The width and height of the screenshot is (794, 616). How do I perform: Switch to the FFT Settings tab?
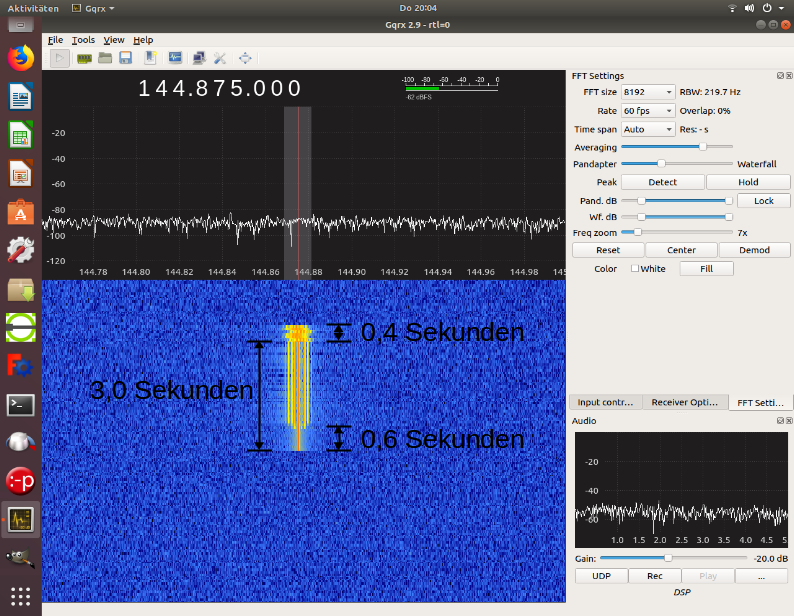(x=760, y=403)
